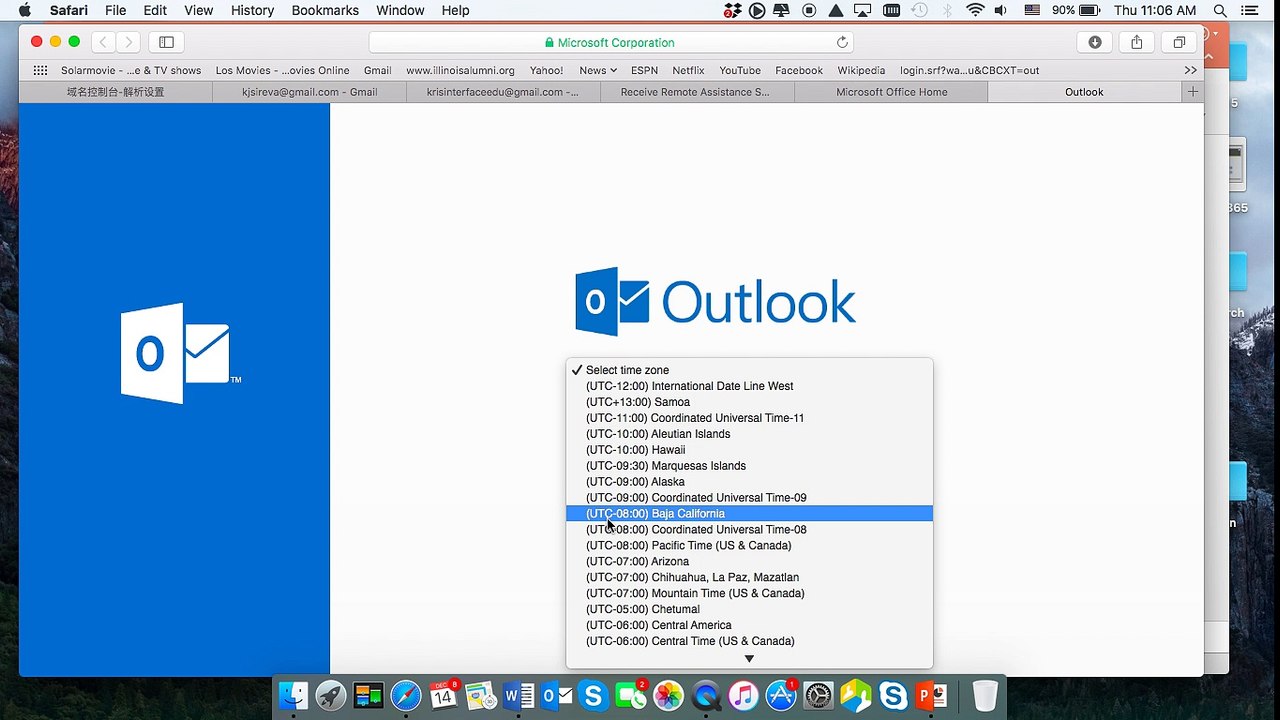The width and height of the screenshot is (1280, 720).
Task: Open Photos app in the Dock
Action: pos(668,695)
